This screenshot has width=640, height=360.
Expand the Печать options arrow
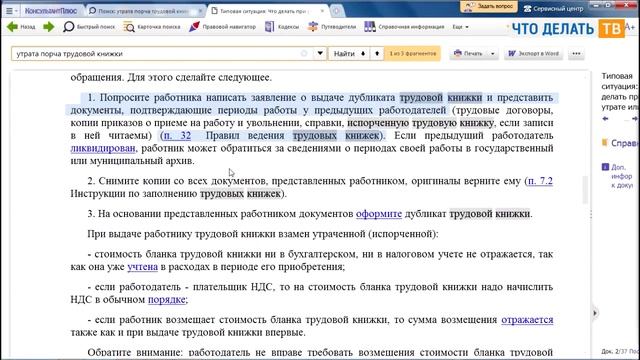493,53
